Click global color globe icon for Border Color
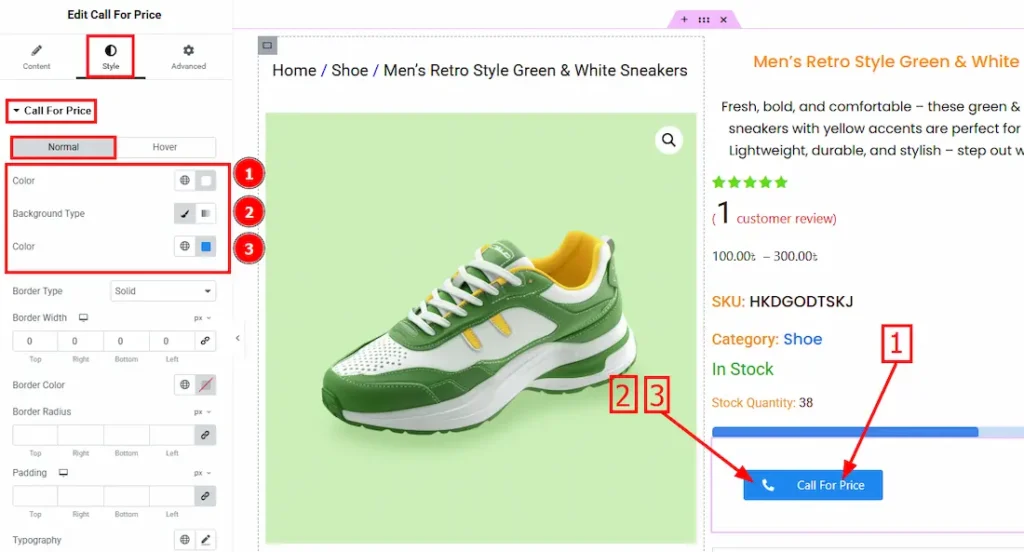 pos(184,385)
